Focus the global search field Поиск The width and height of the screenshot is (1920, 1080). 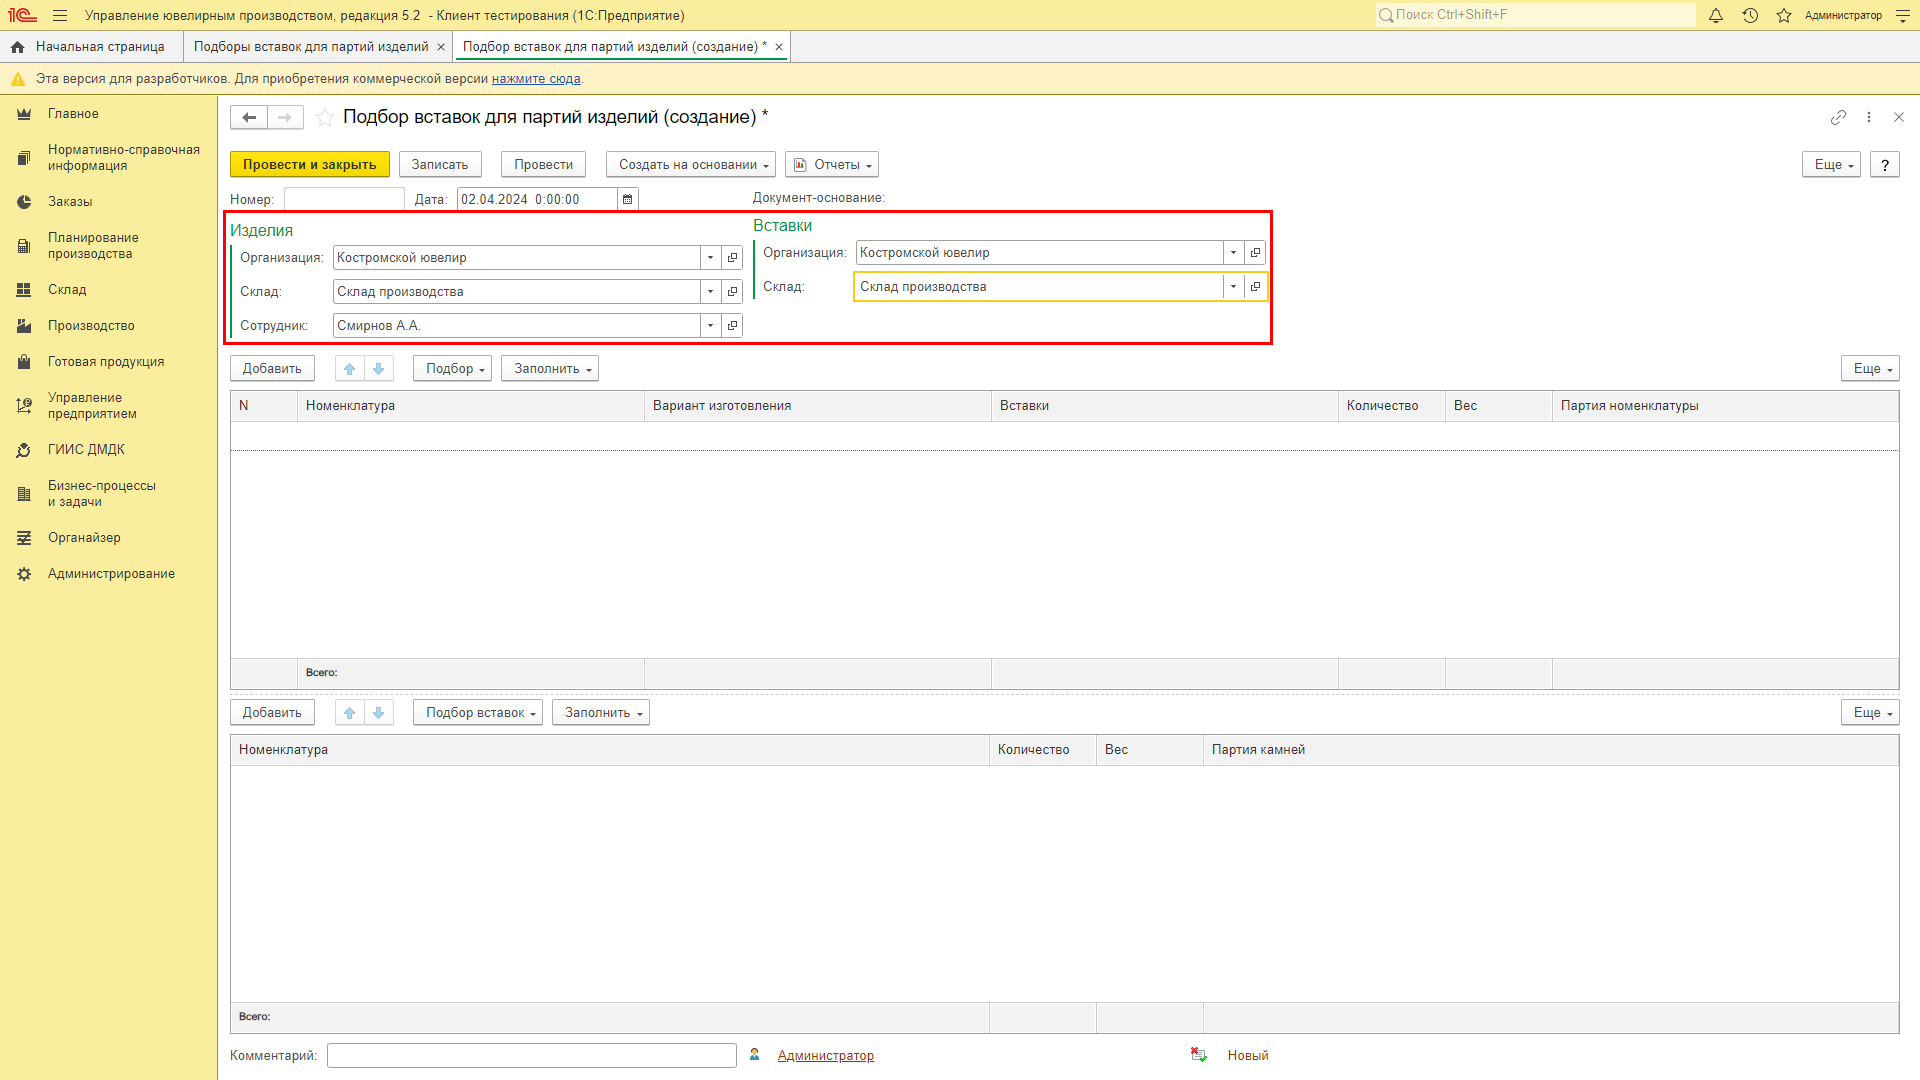click(1535, 15)
